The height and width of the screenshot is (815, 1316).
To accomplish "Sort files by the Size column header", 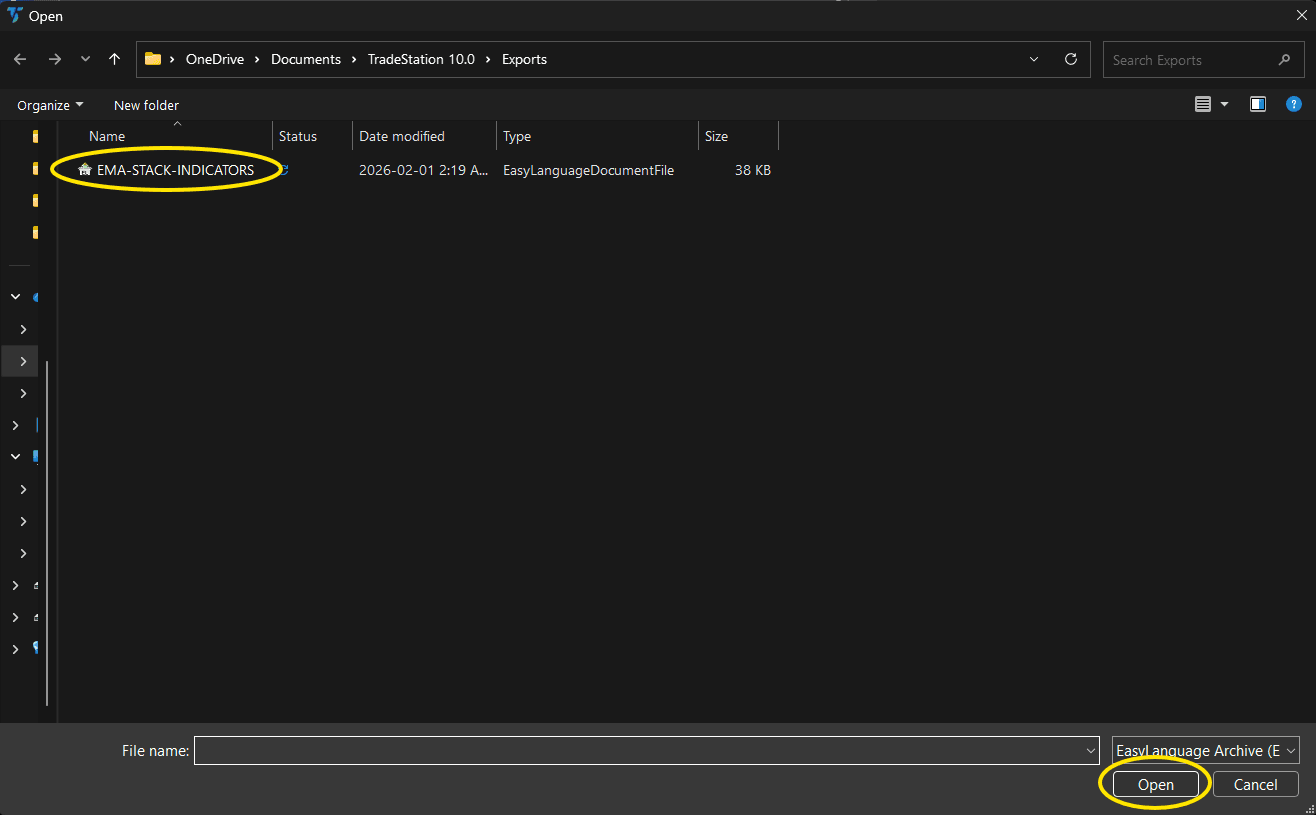I will (717, 136).
